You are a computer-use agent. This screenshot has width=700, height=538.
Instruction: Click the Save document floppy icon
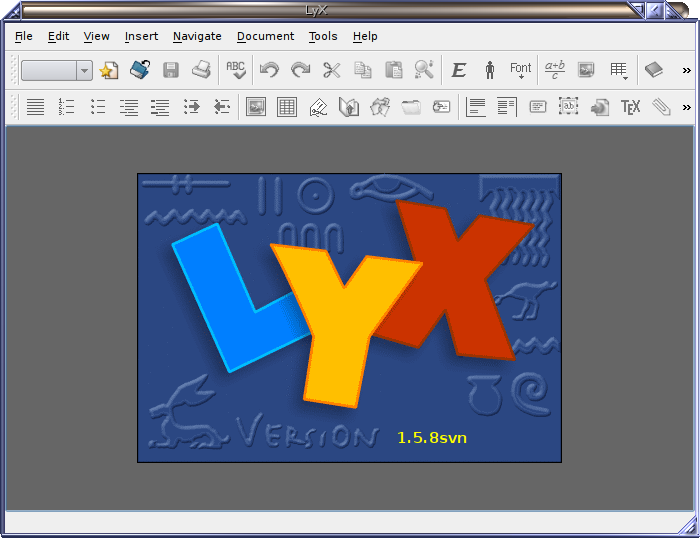coord(171,70)
